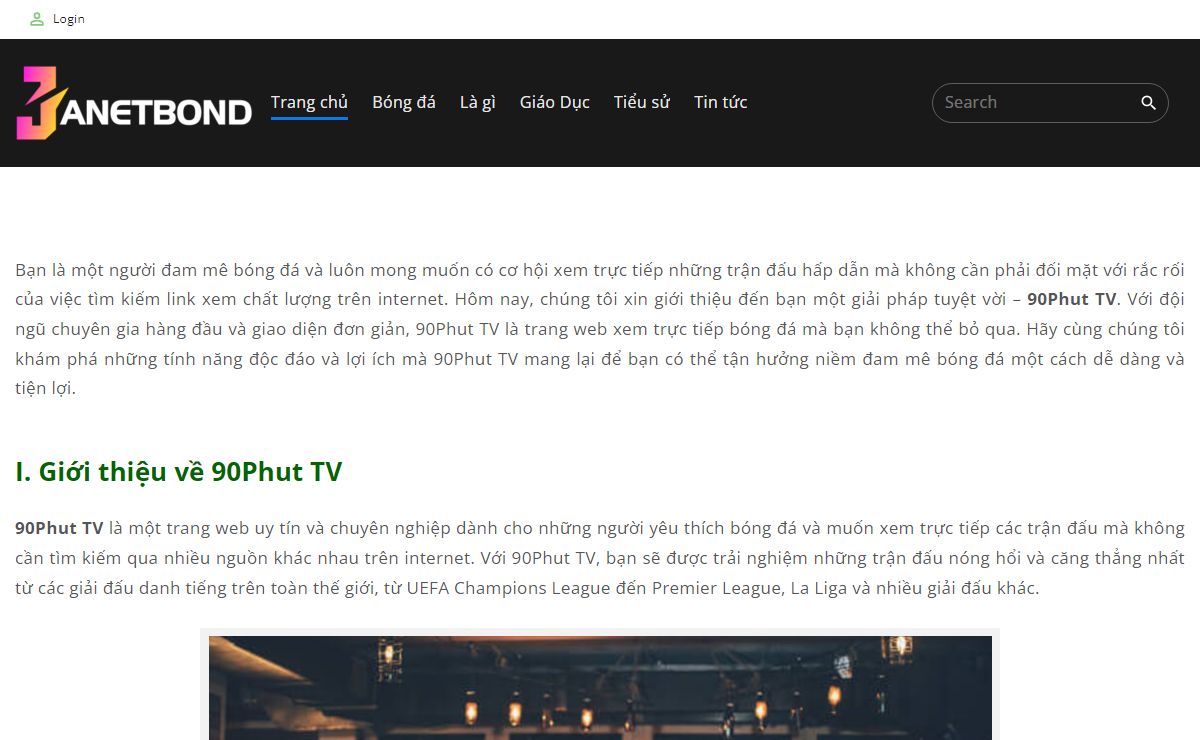Click the words Premier League in the paragraph
The image size is (1200, 740).
[716, 588]
